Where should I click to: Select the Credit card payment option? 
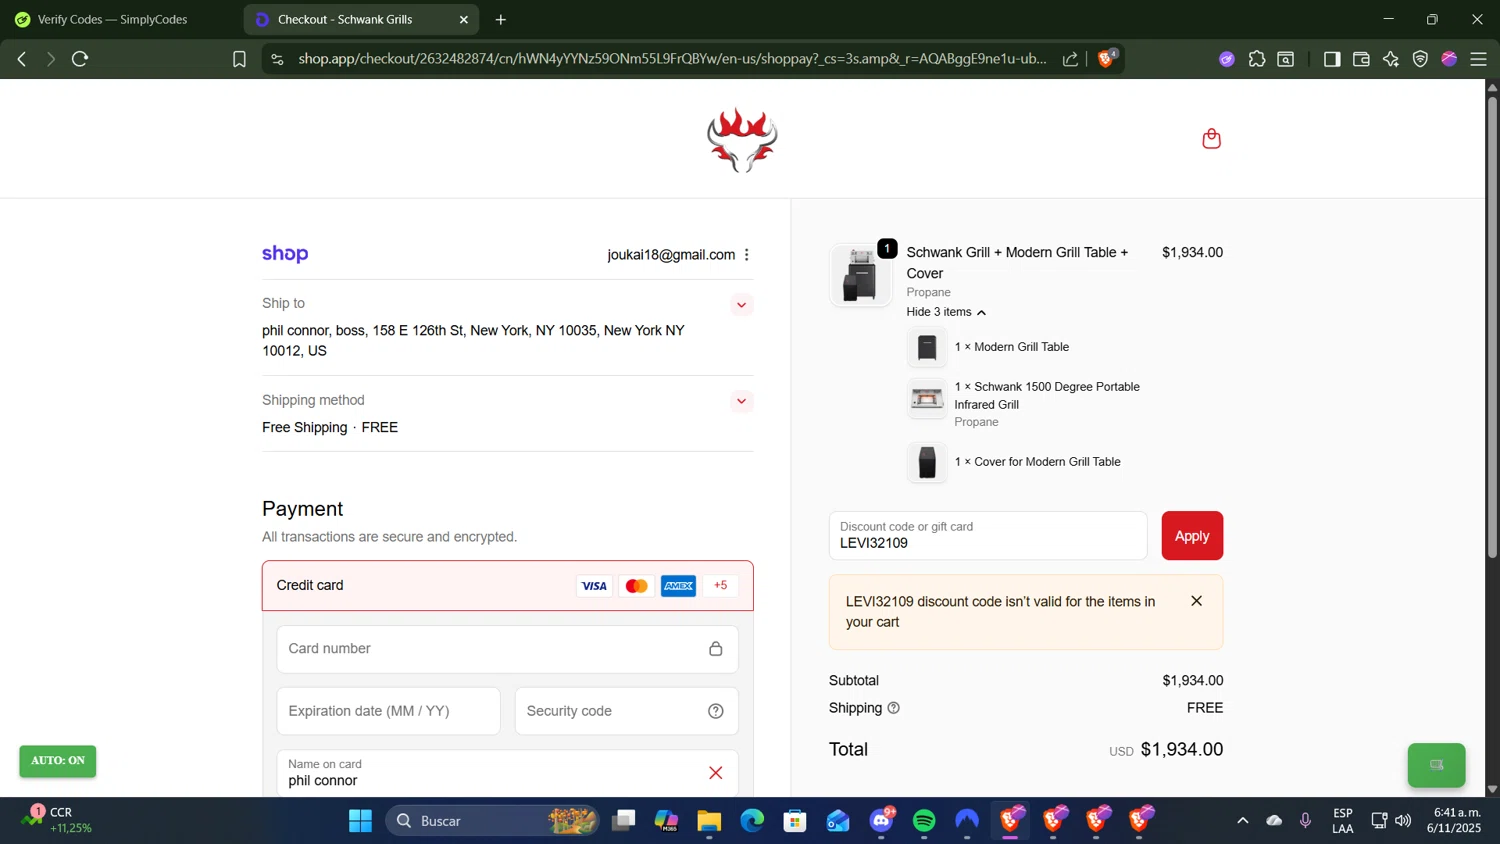tap(508, 586)
